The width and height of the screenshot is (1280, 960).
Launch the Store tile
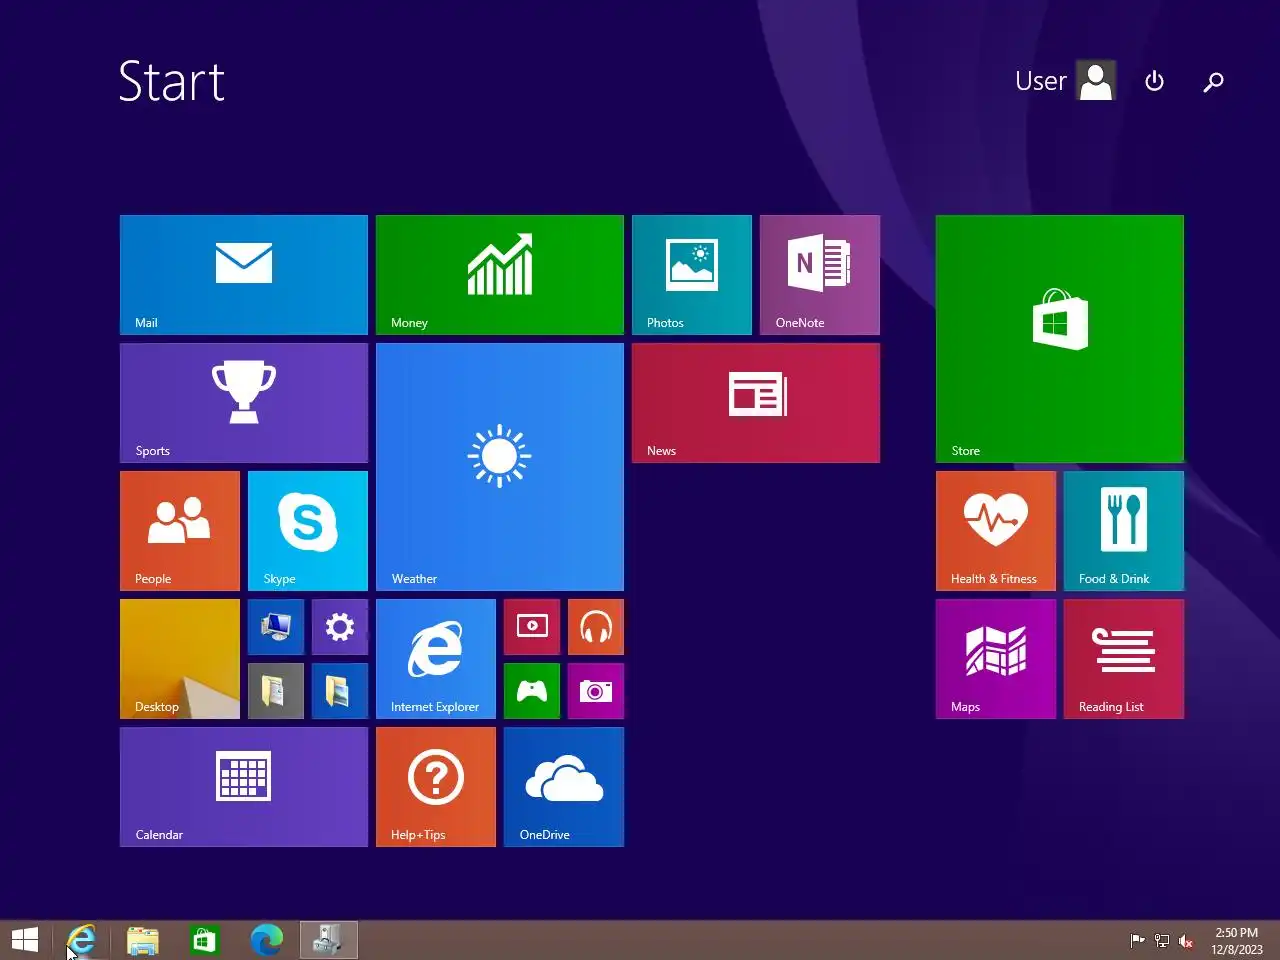(1060, 339)
